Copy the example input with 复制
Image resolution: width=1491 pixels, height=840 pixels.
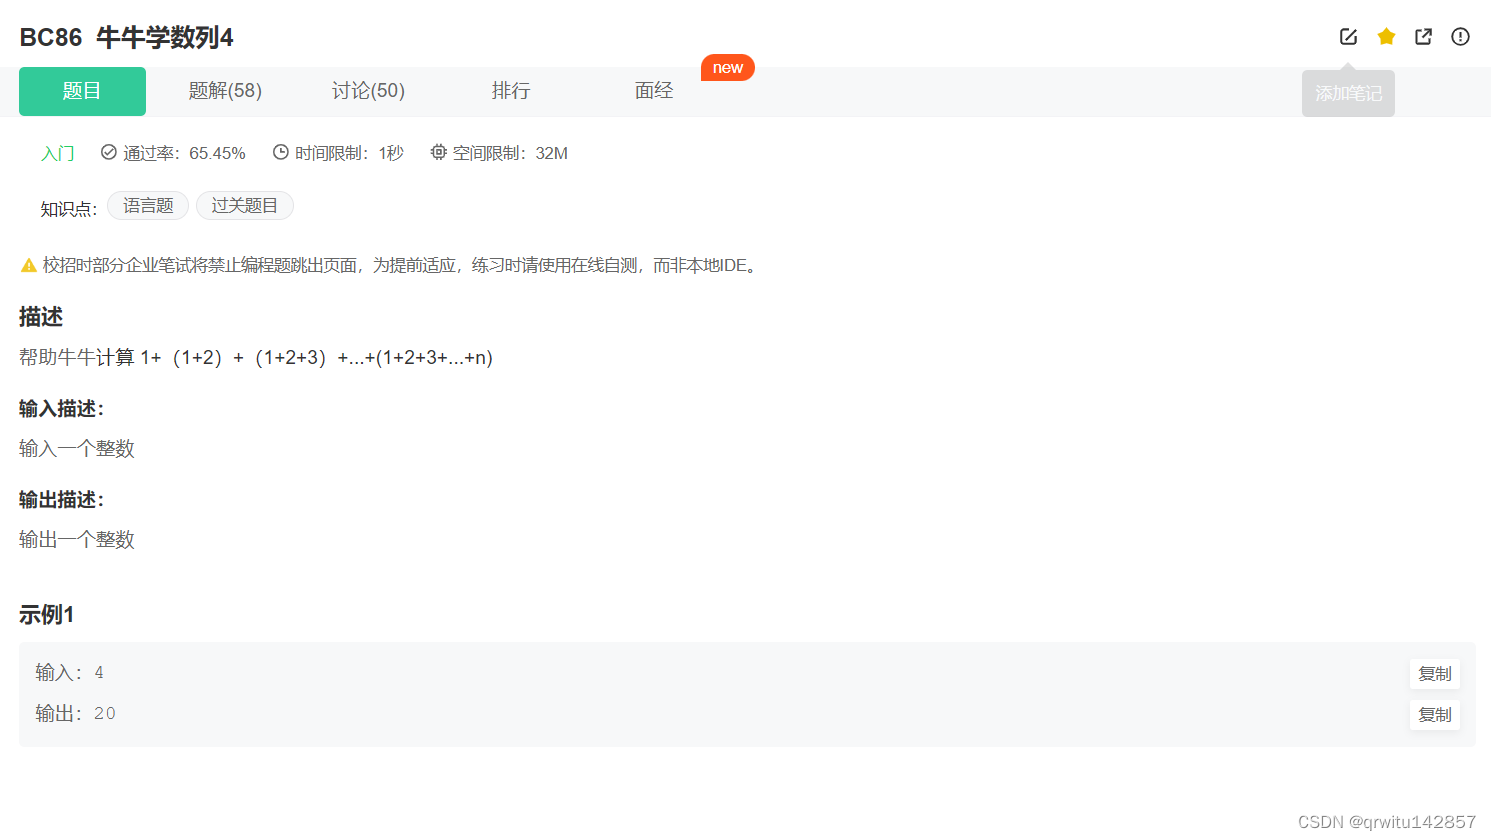click(1435, 674)
